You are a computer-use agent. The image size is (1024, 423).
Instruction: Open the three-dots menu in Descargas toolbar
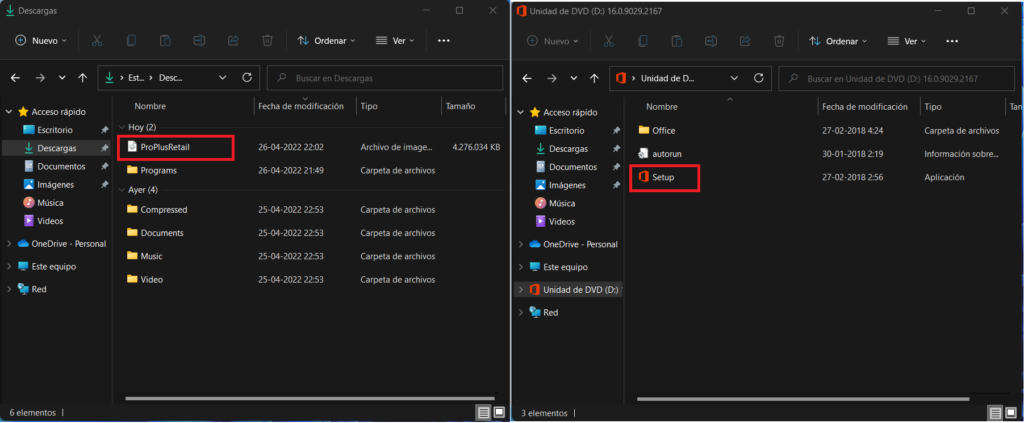[x=443, y=40]
